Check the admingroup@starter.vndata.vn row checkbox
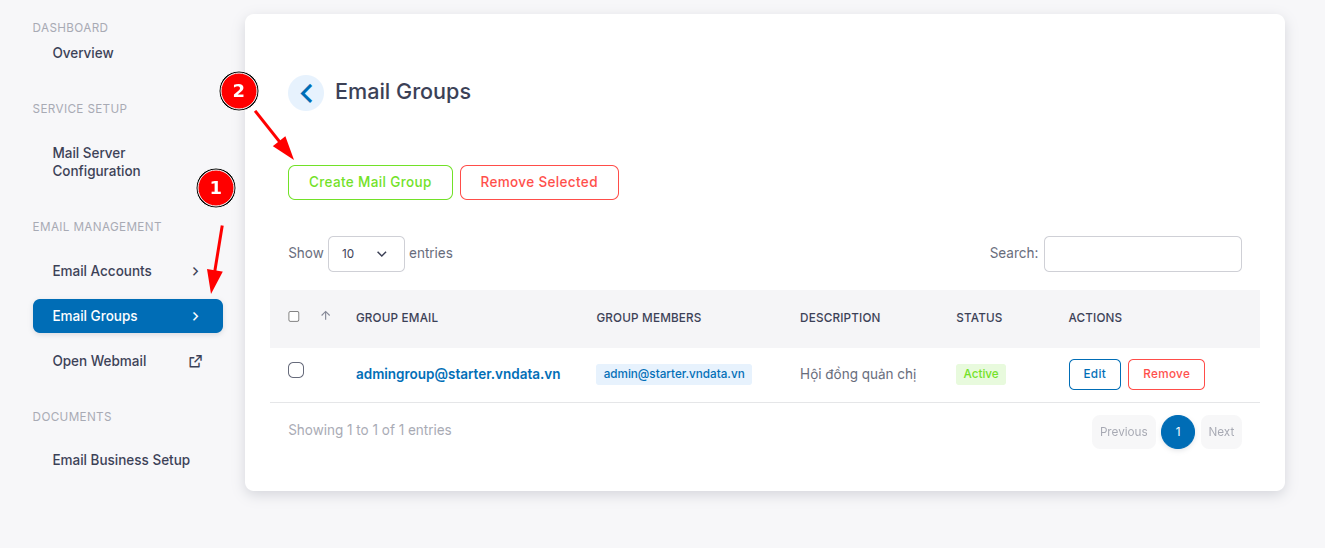 coord(296,370)
